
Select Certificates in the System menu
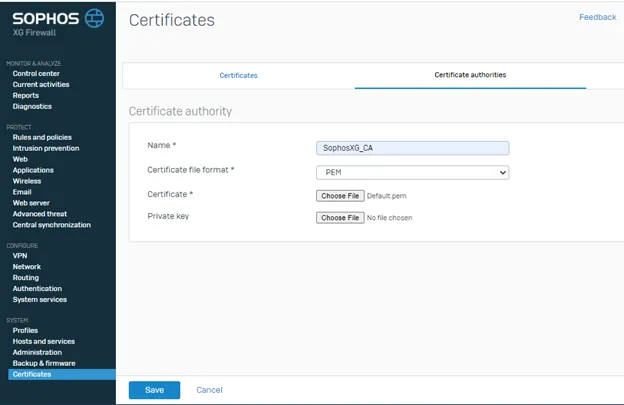coord(32,374)
